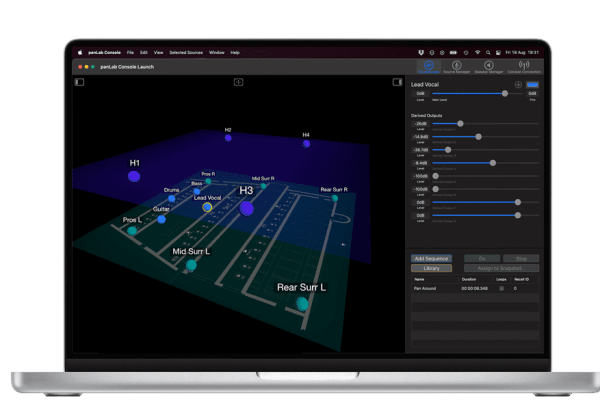Click the Go button

tap(482, 258)
